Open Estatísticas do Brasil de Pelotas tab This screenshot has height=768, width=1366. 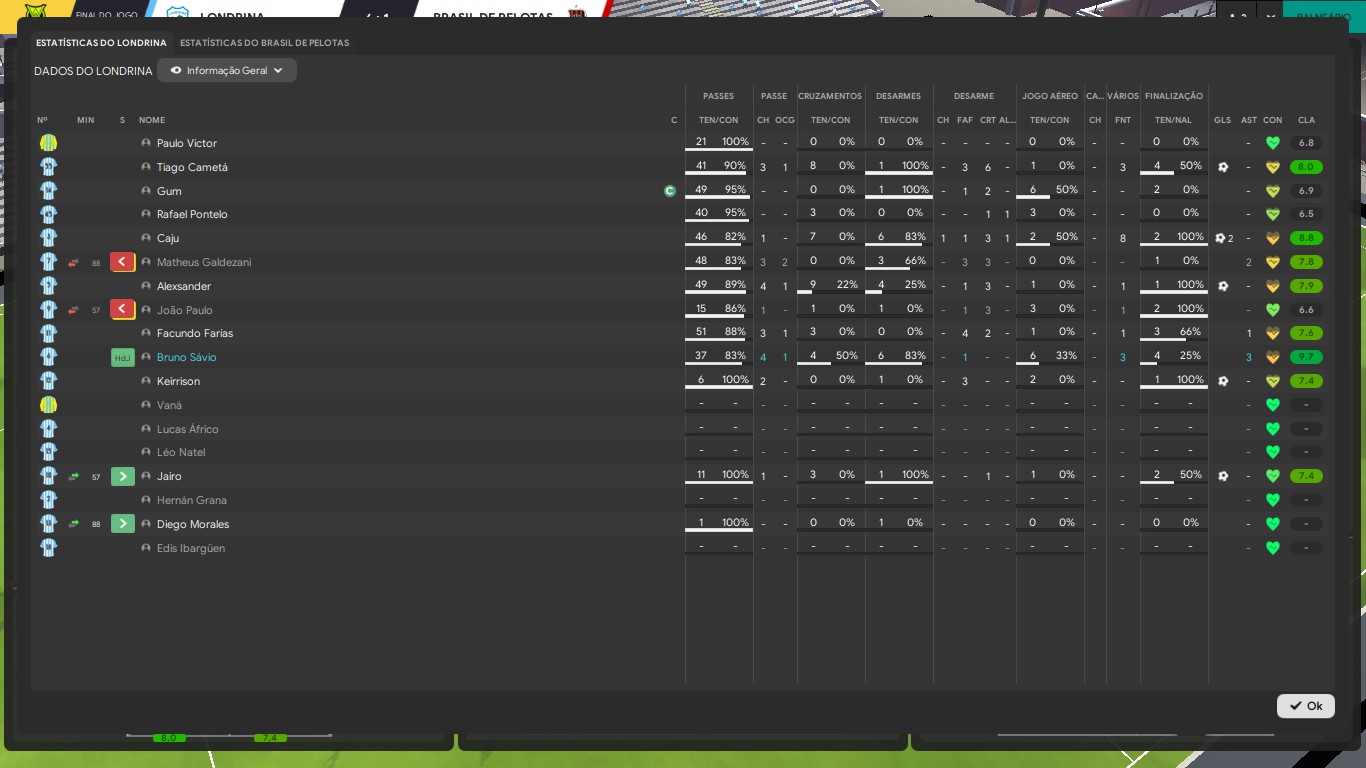point(265,43)
